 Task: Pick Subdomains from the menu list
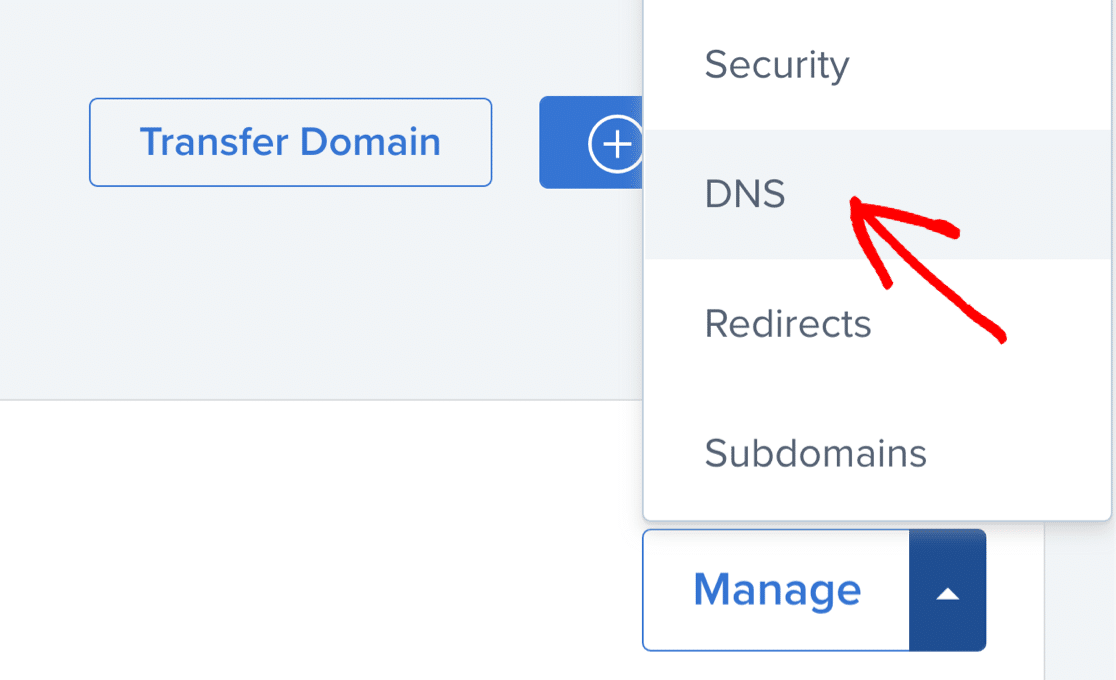click(x=815, y=453)
